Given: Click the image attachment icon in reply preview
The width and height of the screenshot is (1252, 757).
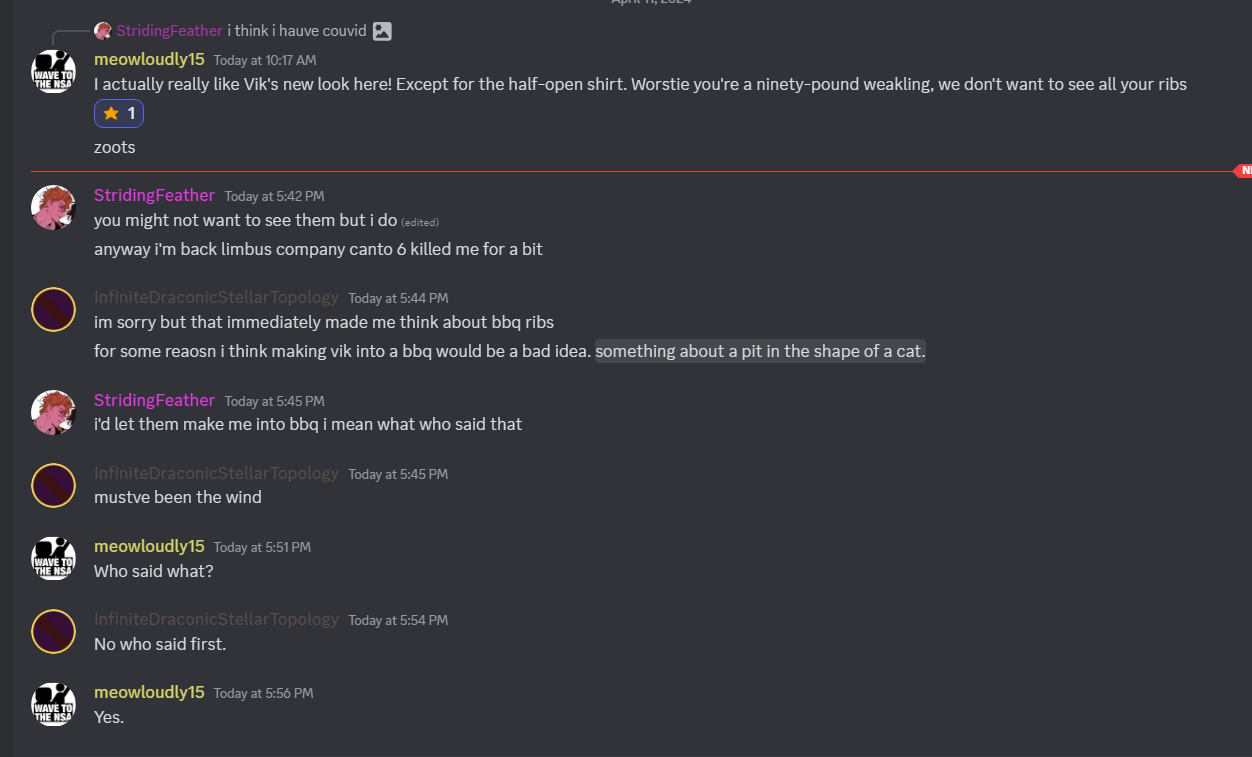Looking at the screenshot, I should point(382,31).
